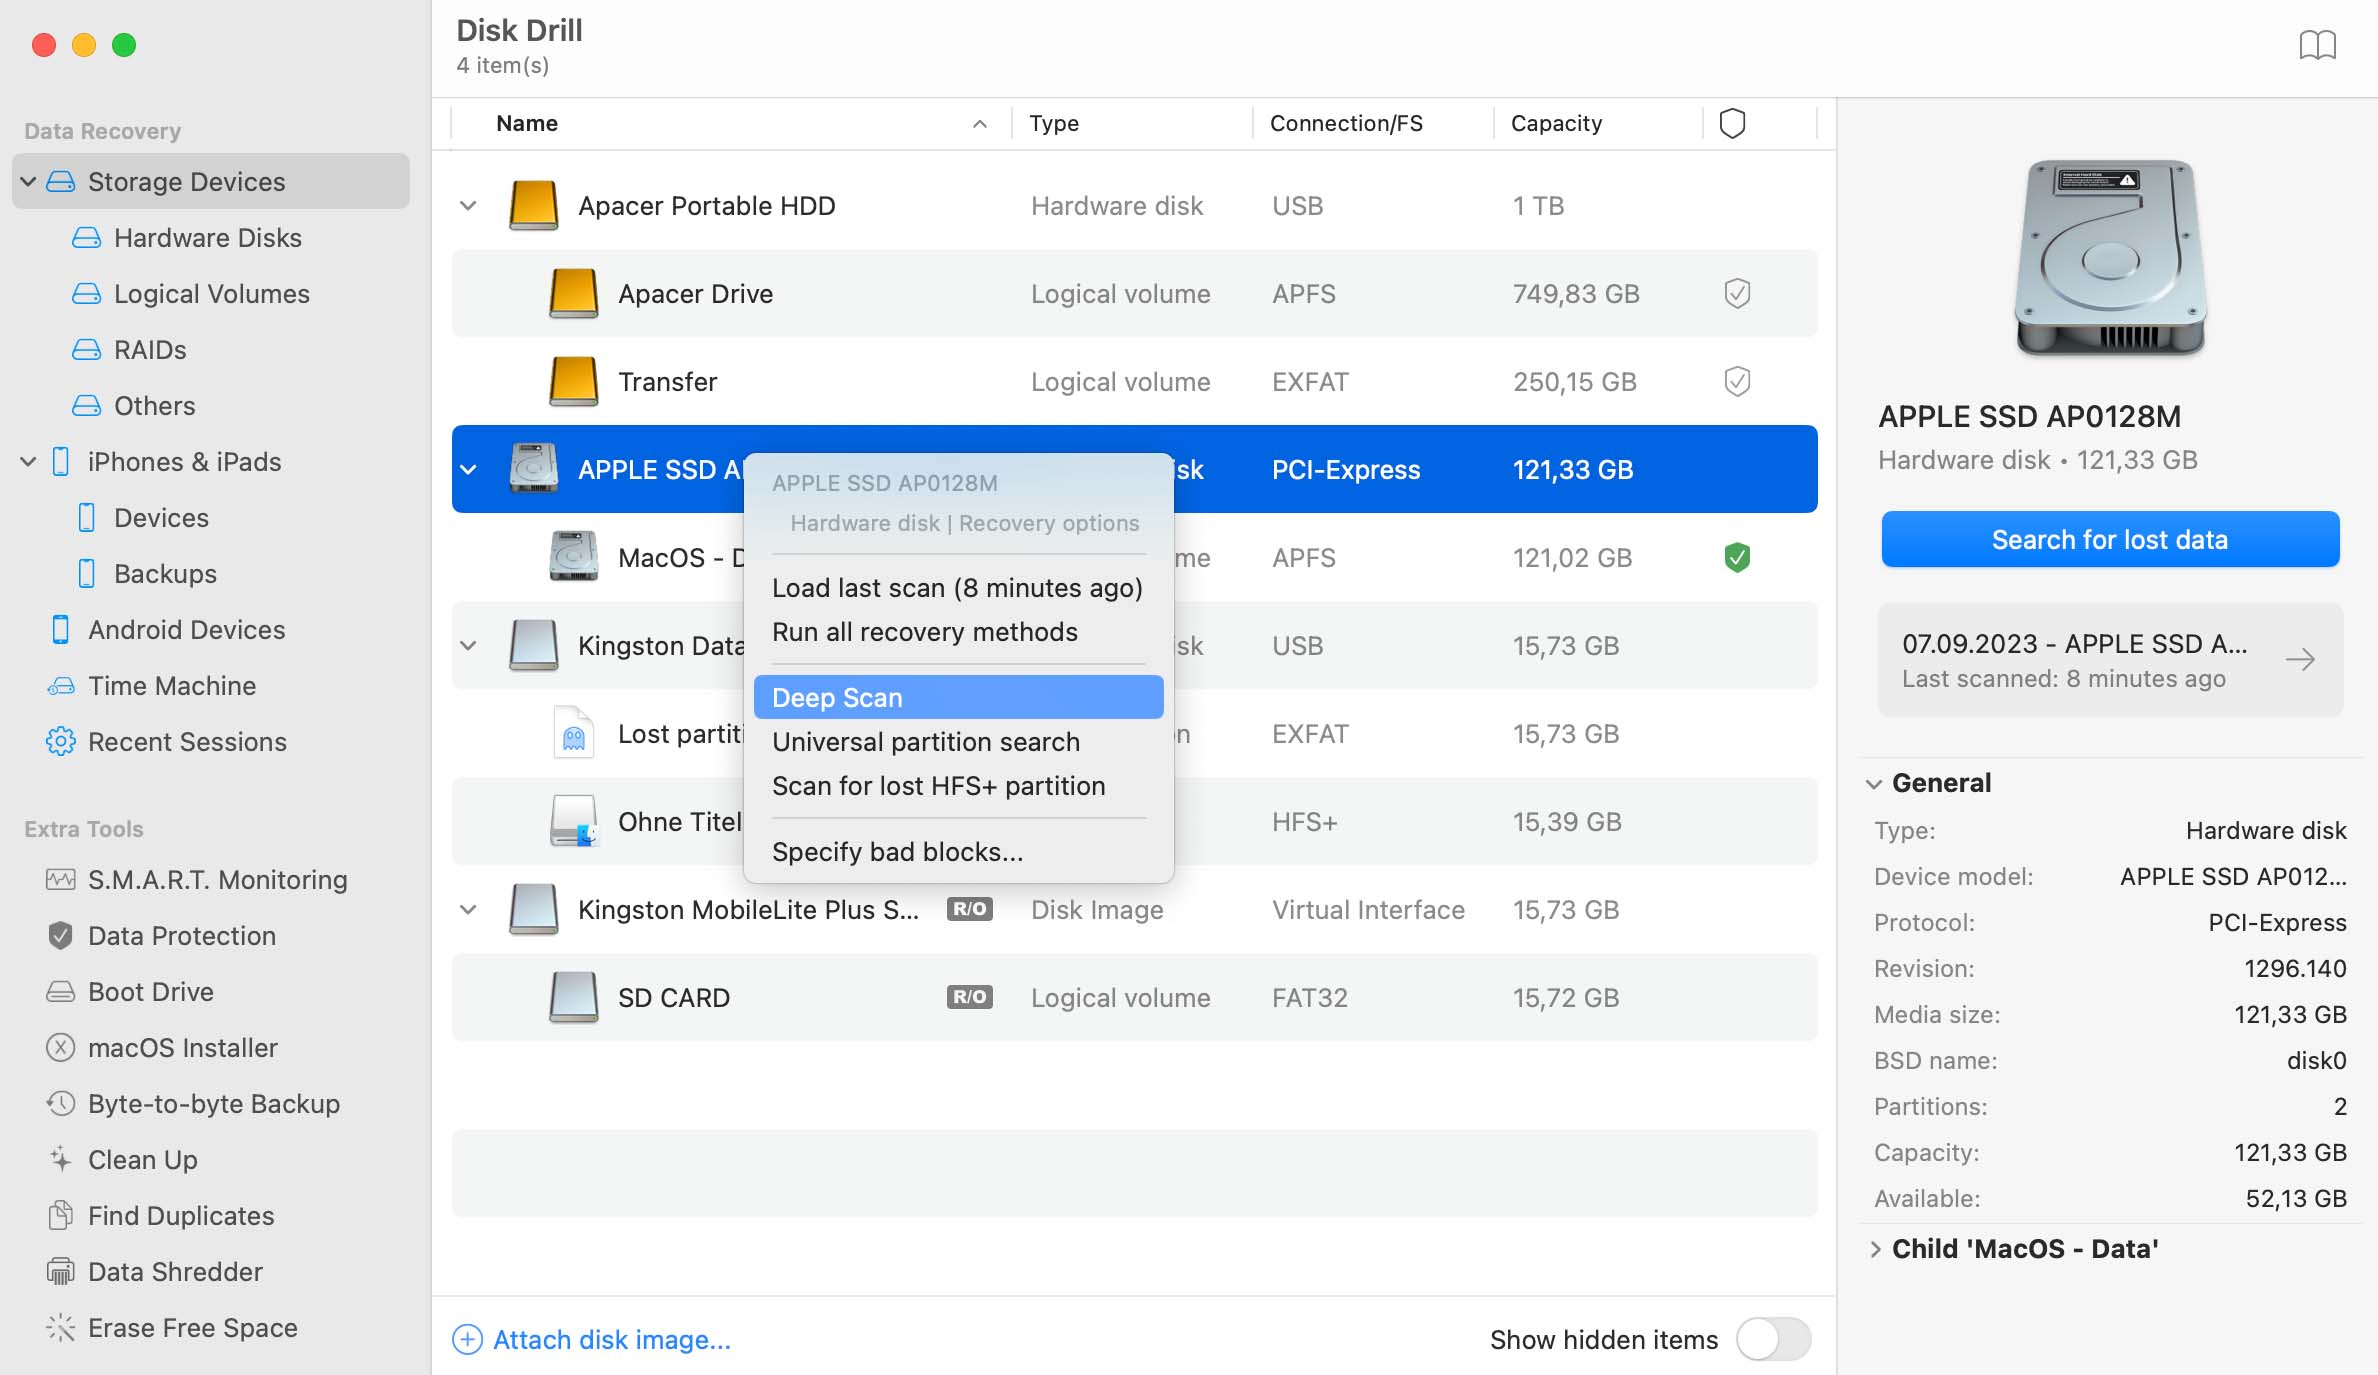Viewport: 2378px width, 1375px height.
Task: Click the Boot Drive icon
Action: point(61,991)
